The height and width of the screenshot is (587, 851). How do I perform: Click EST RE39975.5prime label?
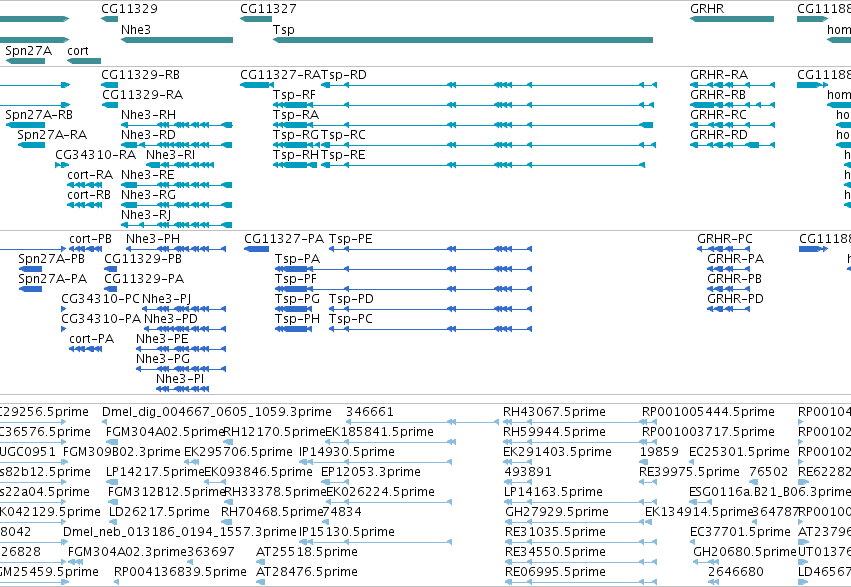[x=689, y=472]
